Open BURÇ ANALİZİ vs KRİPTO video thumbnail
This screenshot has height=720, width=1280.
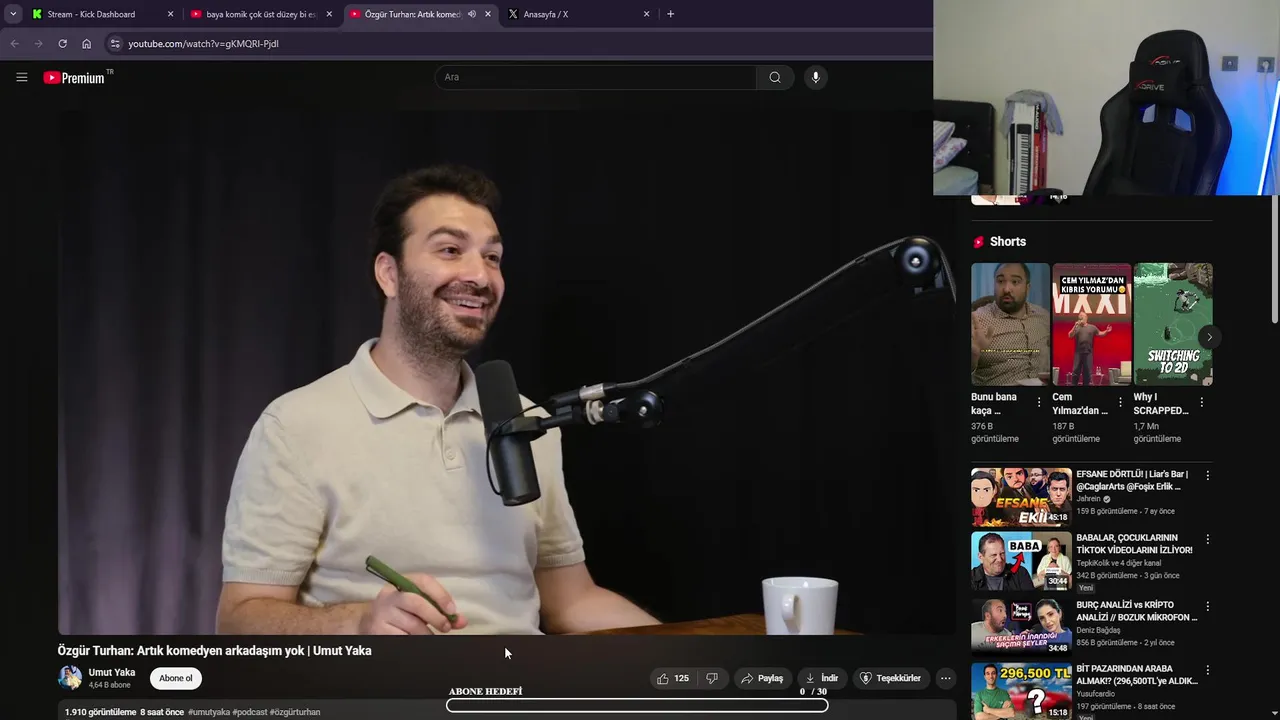(1021, 626)
